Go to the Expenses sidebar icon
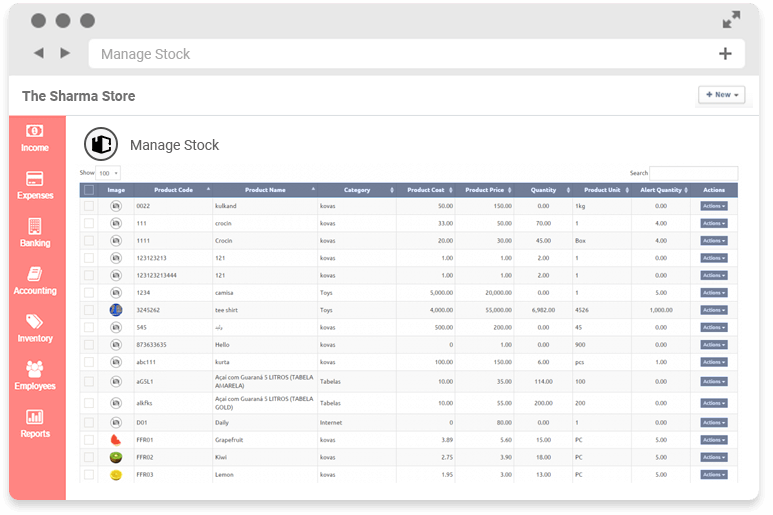 (35, 179)
